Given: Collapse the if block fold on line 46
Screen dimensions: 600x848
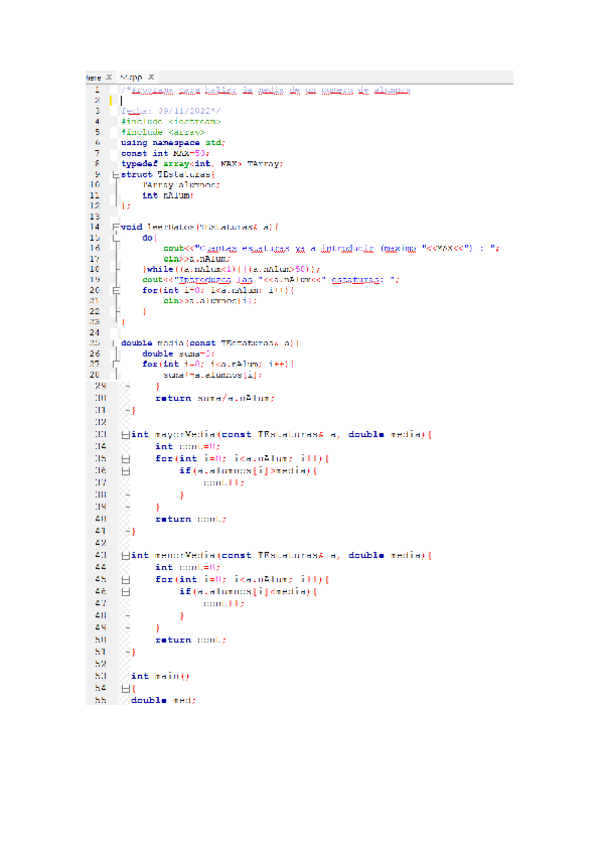Looking at the screenshot, I should pyautogui.click(x=126, y=592).
